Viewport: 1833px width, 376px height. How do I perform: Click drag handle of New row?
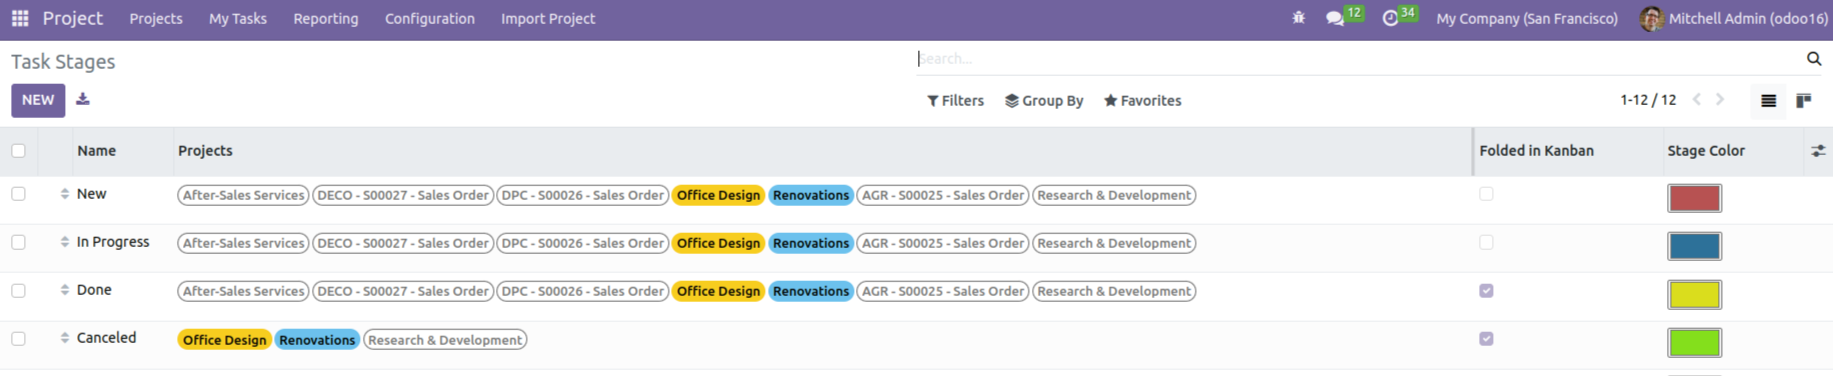point(65,194)
